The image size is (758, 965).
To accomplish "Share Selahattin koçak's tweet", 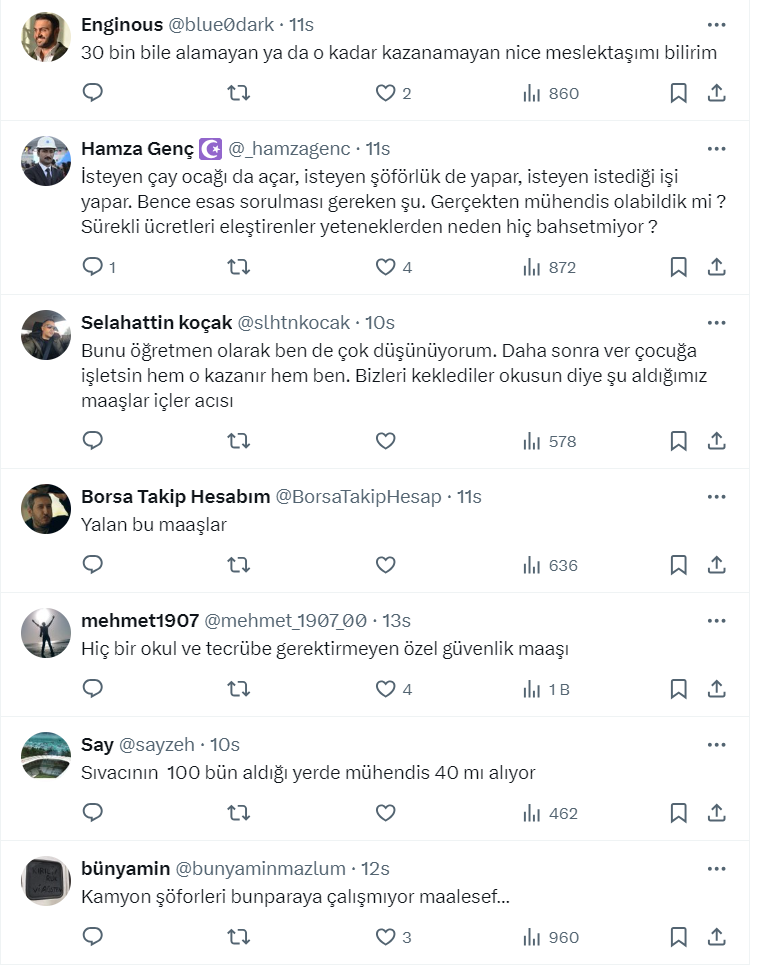I will coord(716,441).
